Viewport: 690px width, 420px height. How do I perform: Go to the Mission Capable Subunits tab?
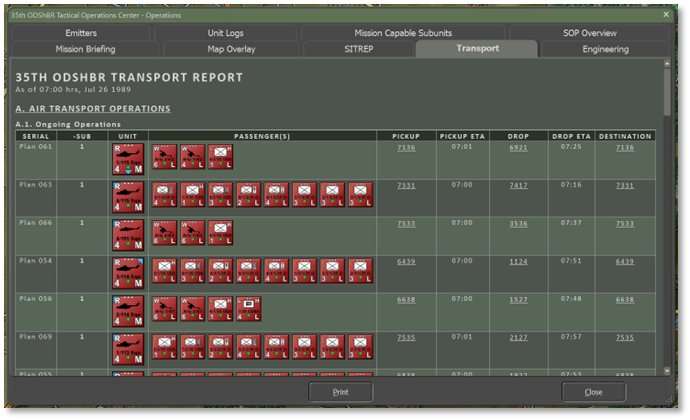402,33
